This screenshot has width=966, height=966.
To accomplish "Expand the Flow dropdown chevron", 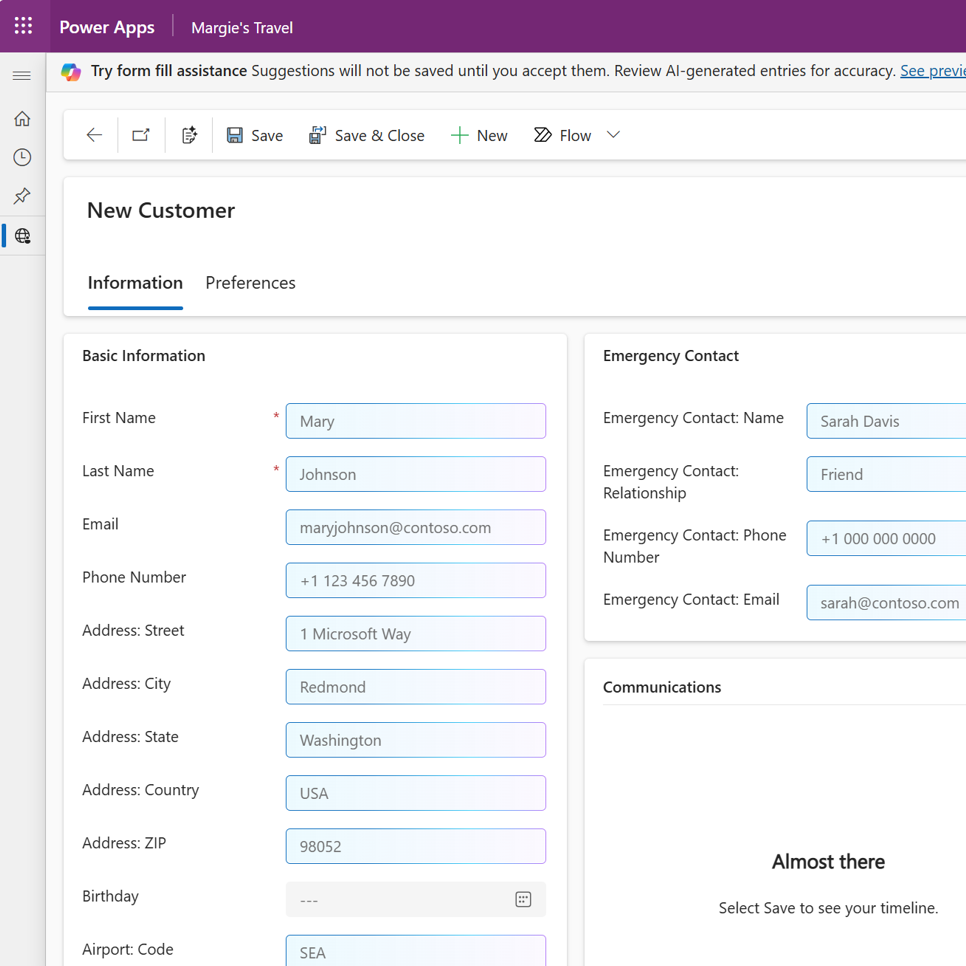I will click(613, 135).
